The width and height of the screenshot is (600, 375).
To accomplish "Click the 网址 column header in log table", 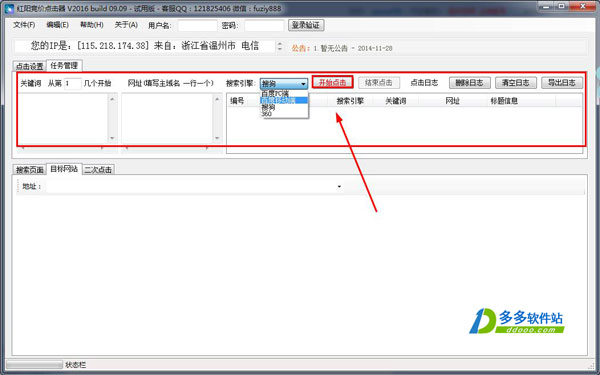I will (452, 101).
